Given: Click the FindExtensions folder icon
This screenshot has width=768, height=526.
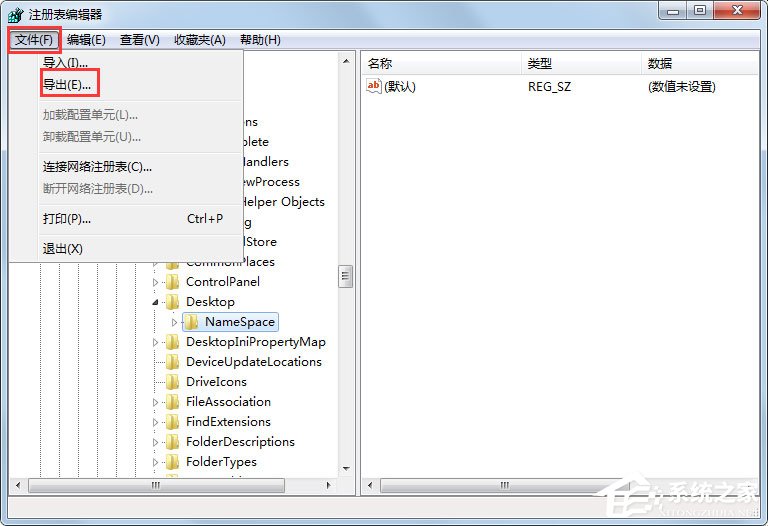Looking at the screenshot, I should (172, 422).
